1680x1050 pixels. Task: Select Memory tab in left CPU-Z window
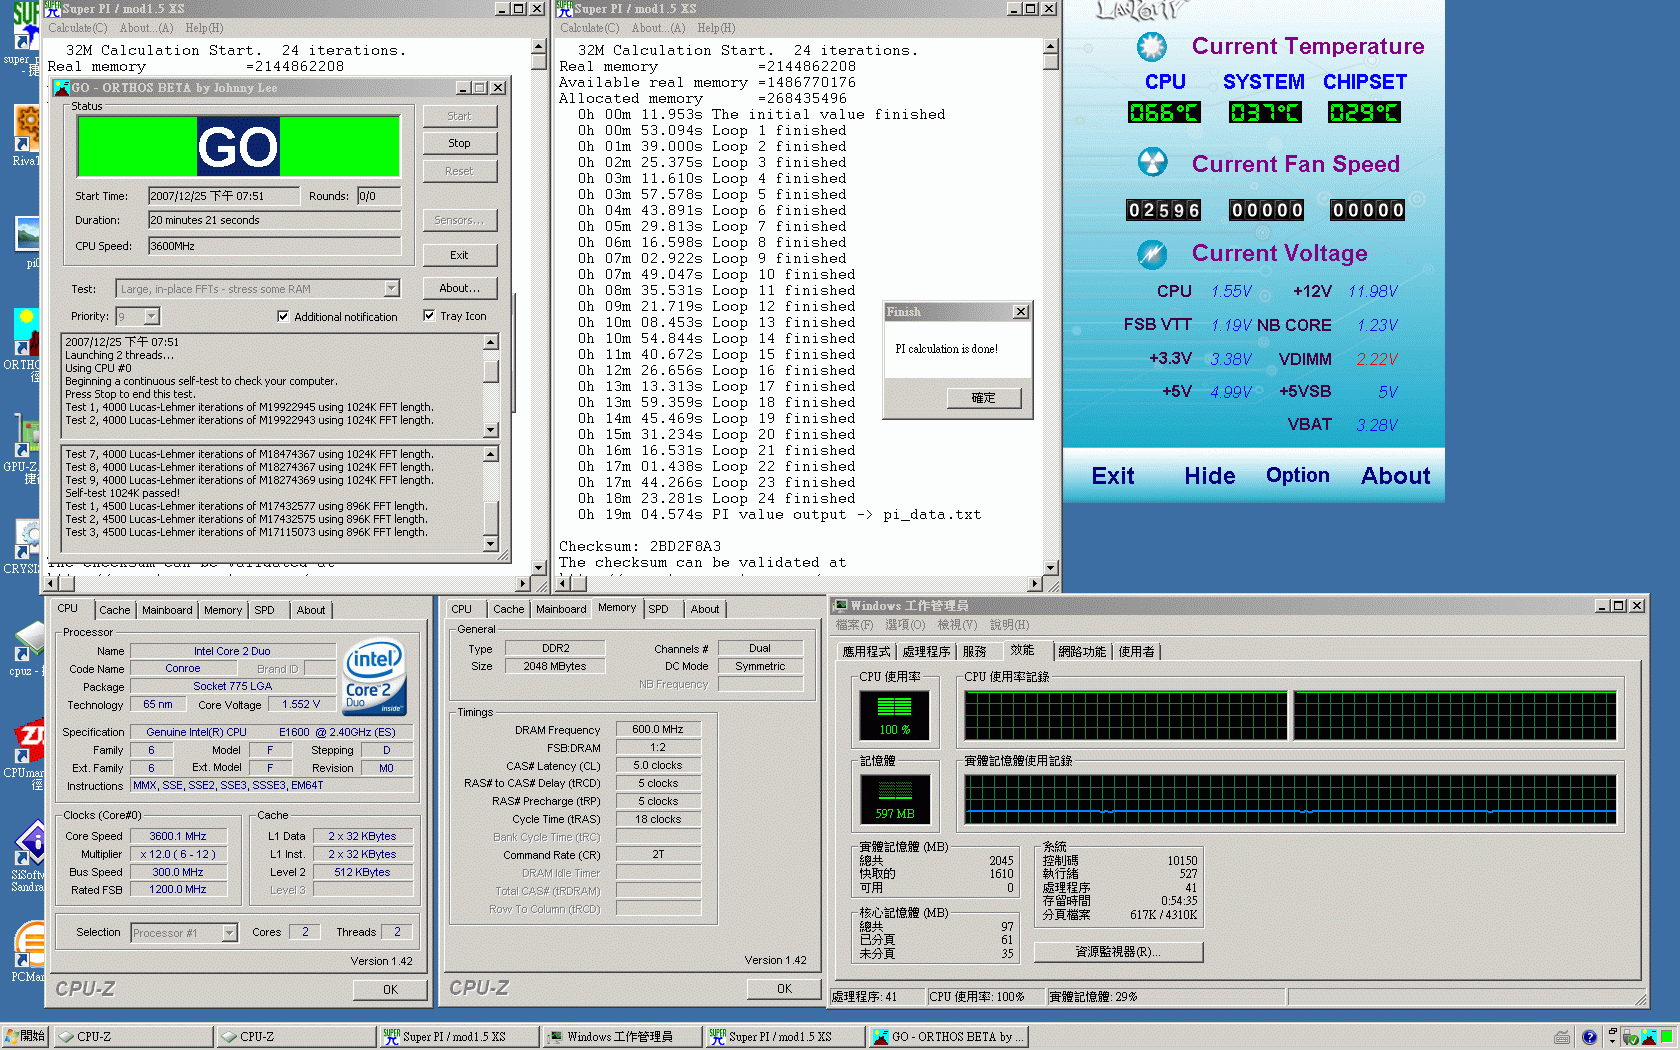[223, 610]
